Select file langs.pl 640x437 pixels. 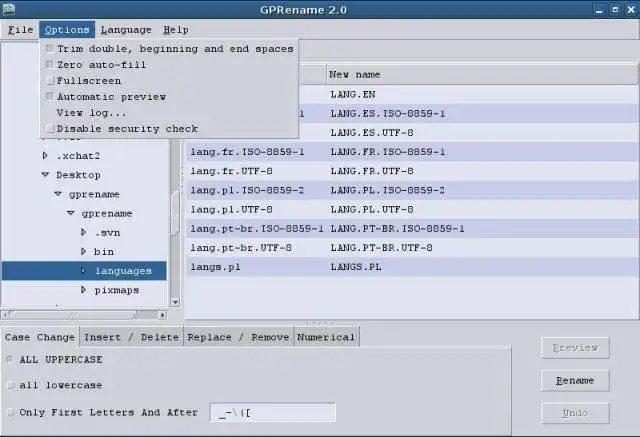click(x=215, y=267)
